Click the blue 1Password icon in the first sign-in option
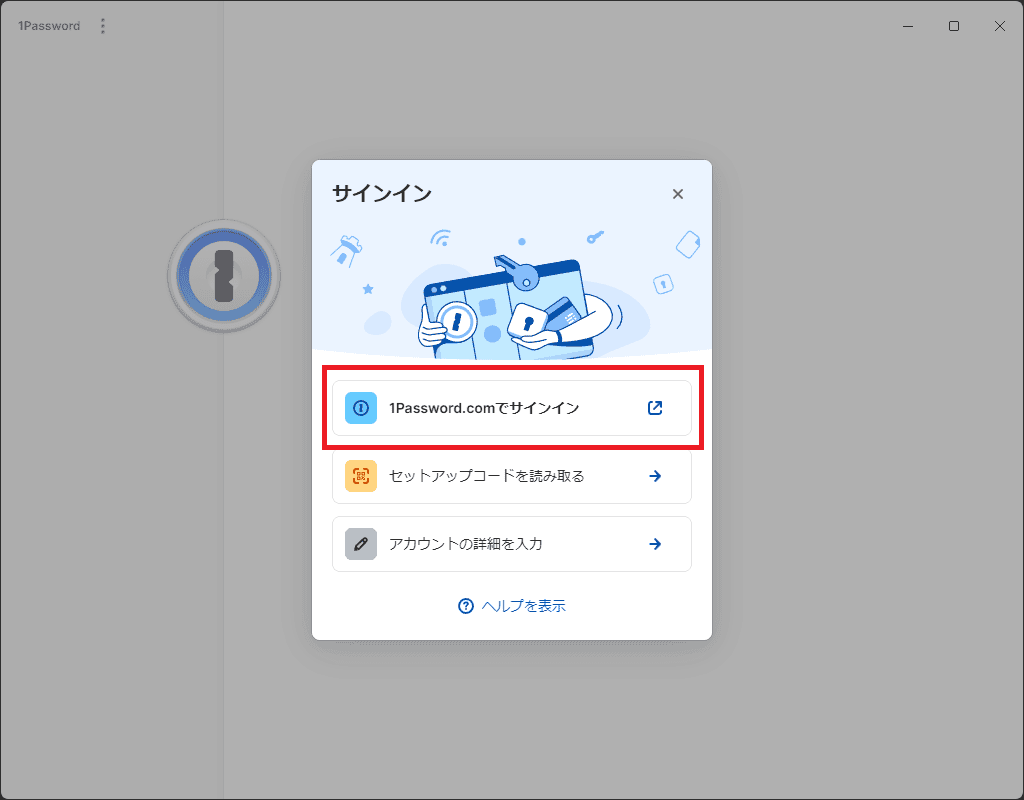Image resolution: width=1024 pixels, height=800 pixels. click(x=361, y=408)
